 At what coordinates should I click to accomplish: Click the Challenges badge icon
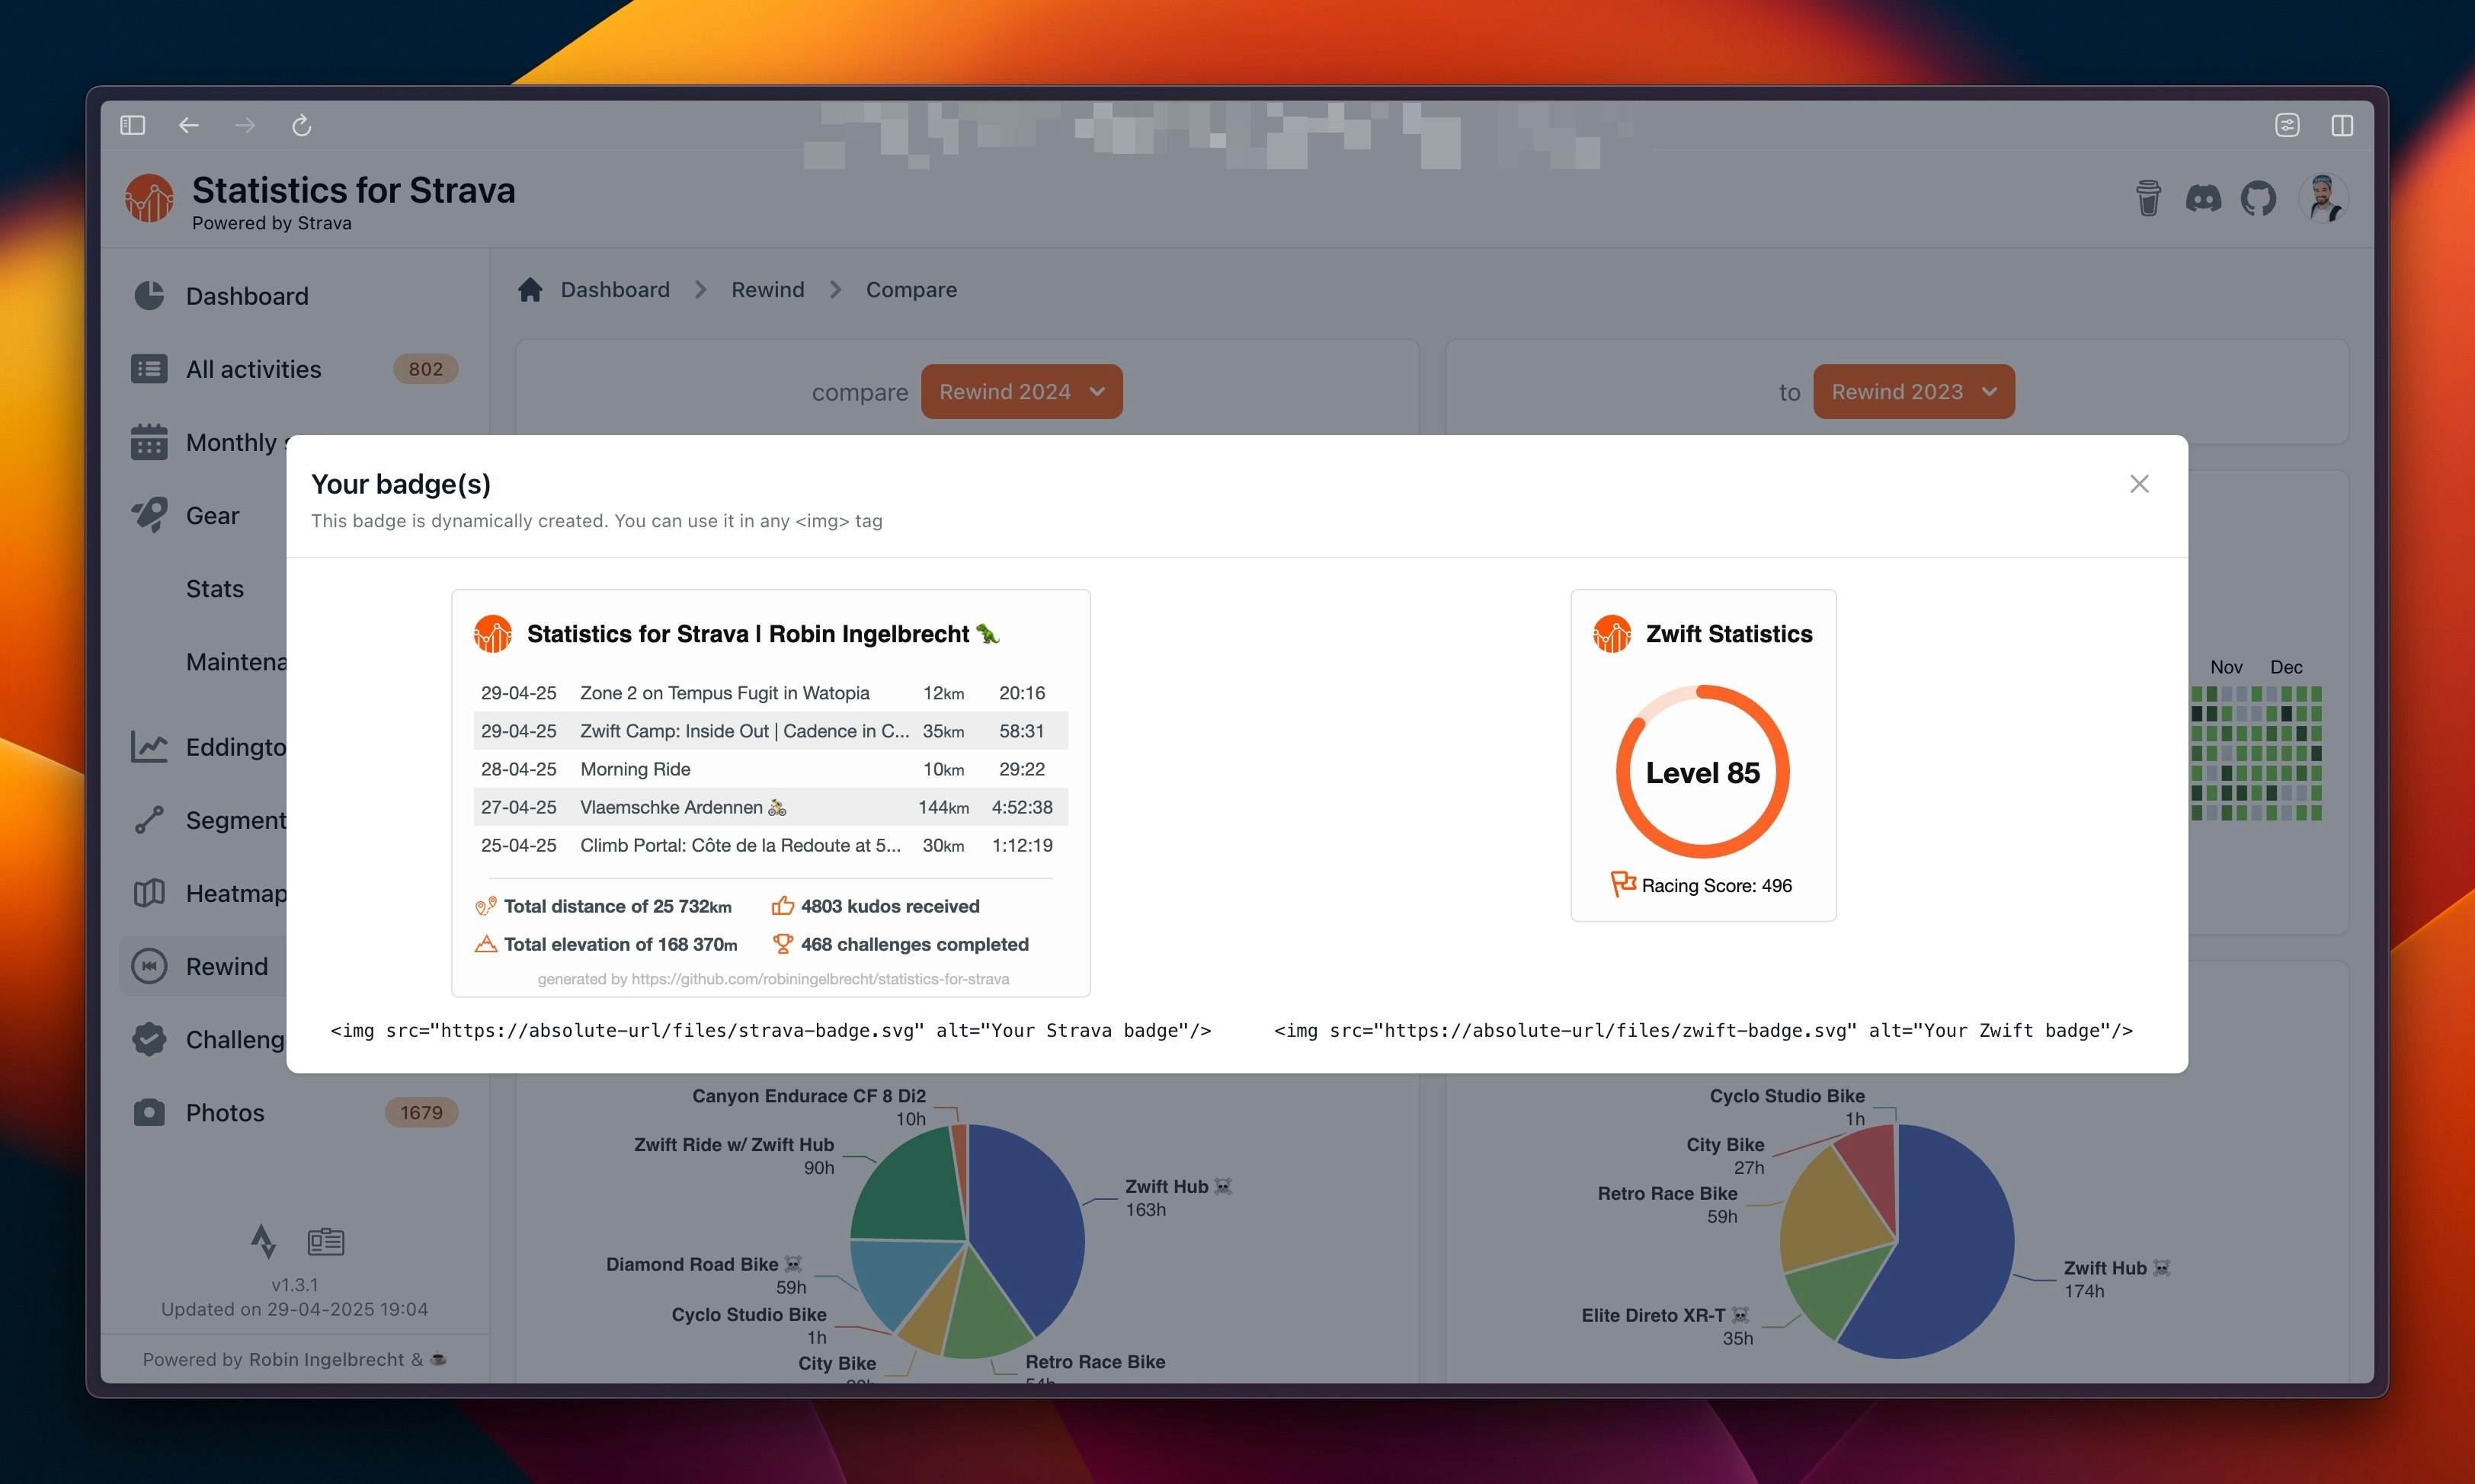[x=149, y=1039]
